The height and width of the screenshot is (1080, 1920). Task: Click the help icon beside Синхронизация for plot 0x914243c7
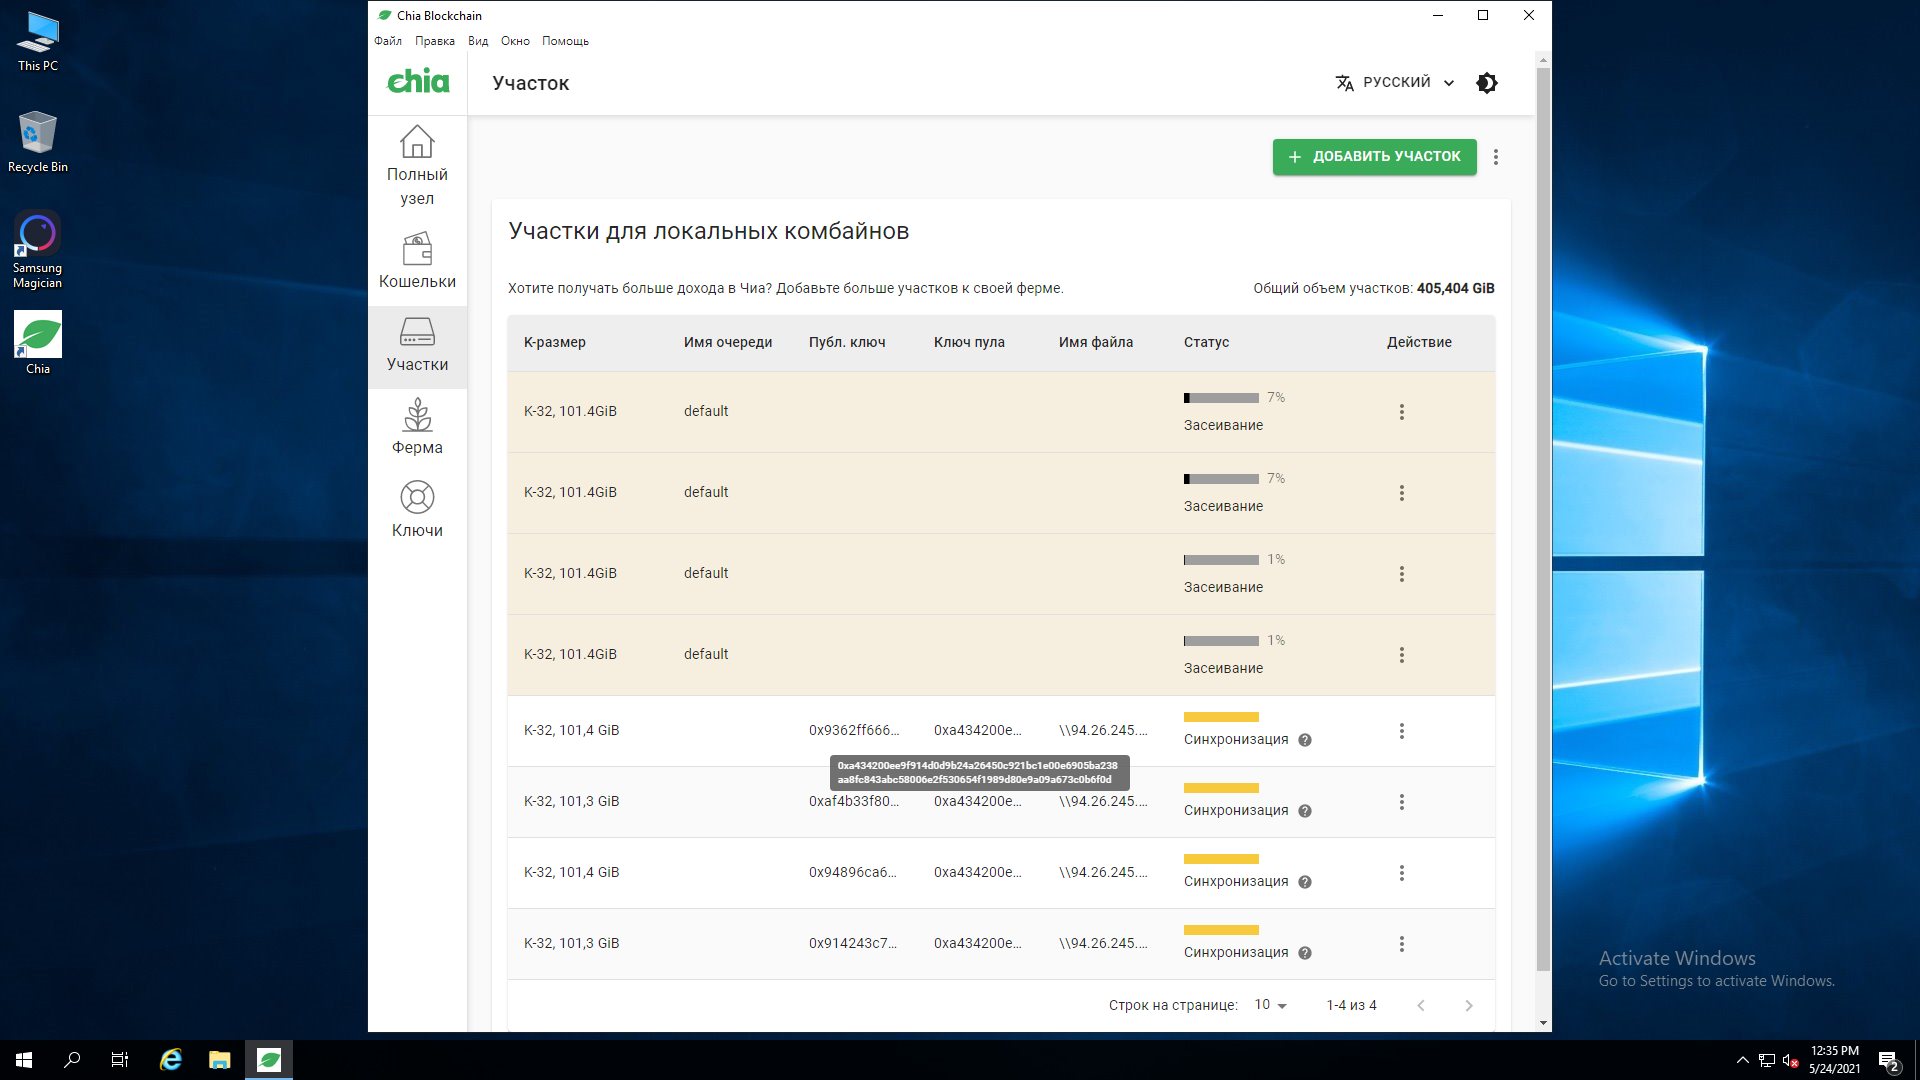pos(1305,953)
